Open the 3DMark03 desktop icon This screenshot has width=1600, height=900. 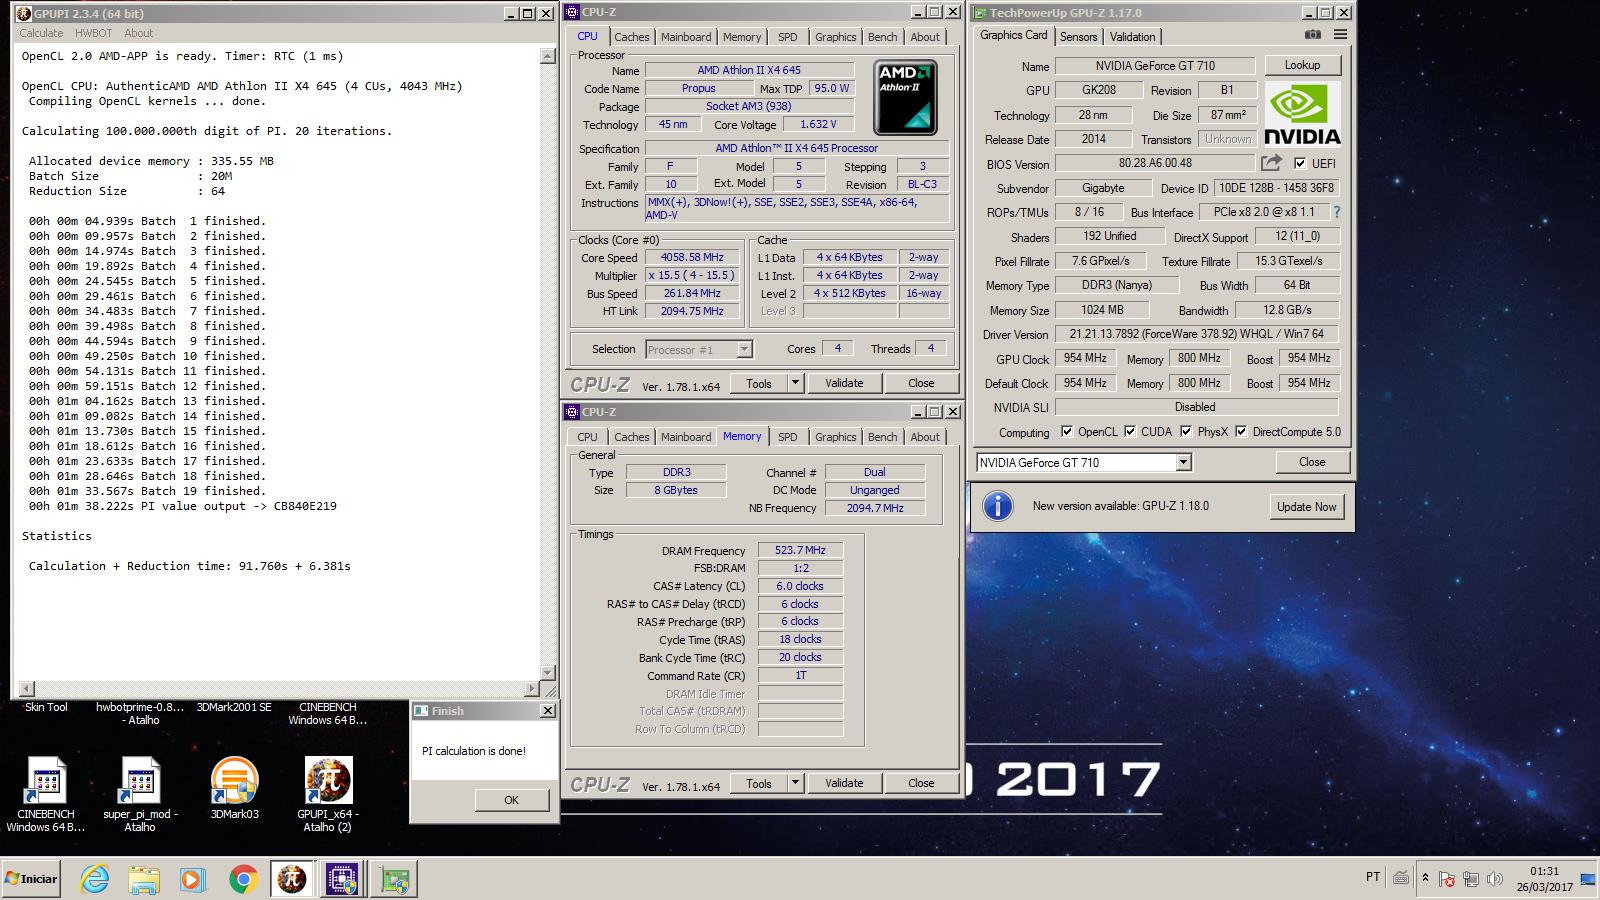[235, 782]
